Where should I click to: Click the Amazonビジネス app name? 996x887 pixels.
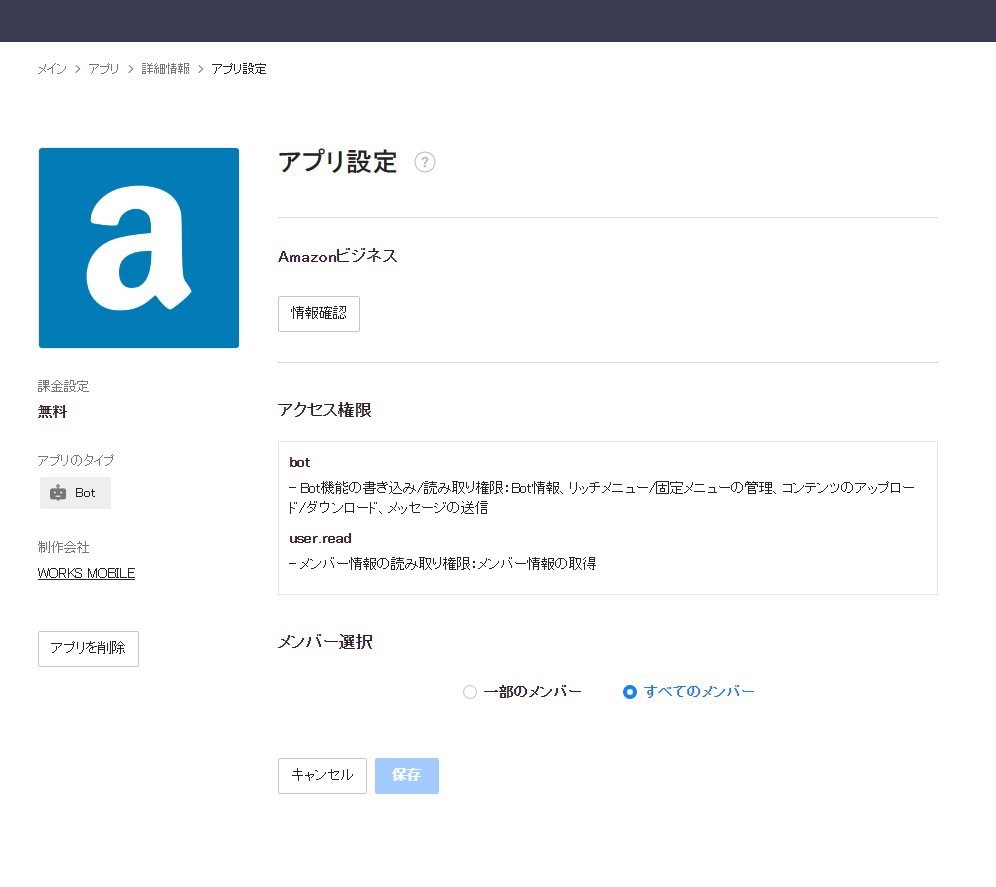click(x=337, y=256)
